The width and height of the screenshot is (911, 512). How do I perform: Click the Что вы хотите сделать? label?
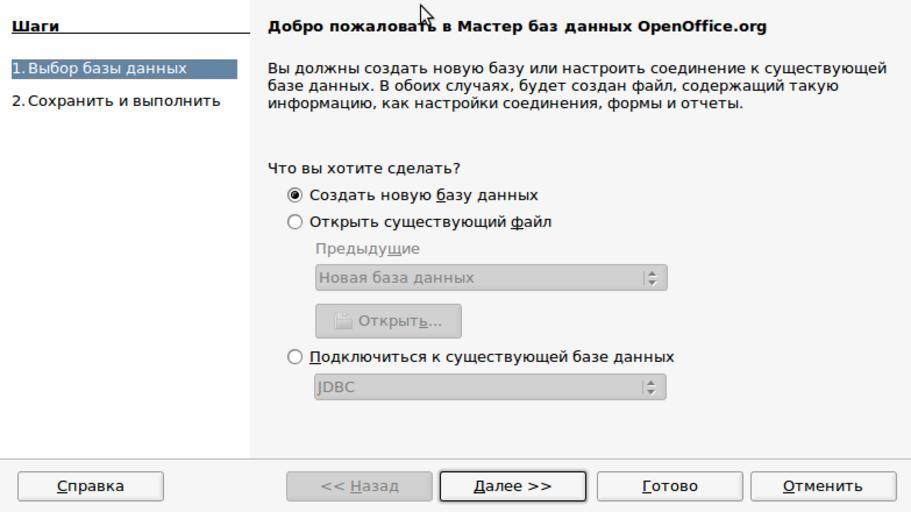click(364, 169)
